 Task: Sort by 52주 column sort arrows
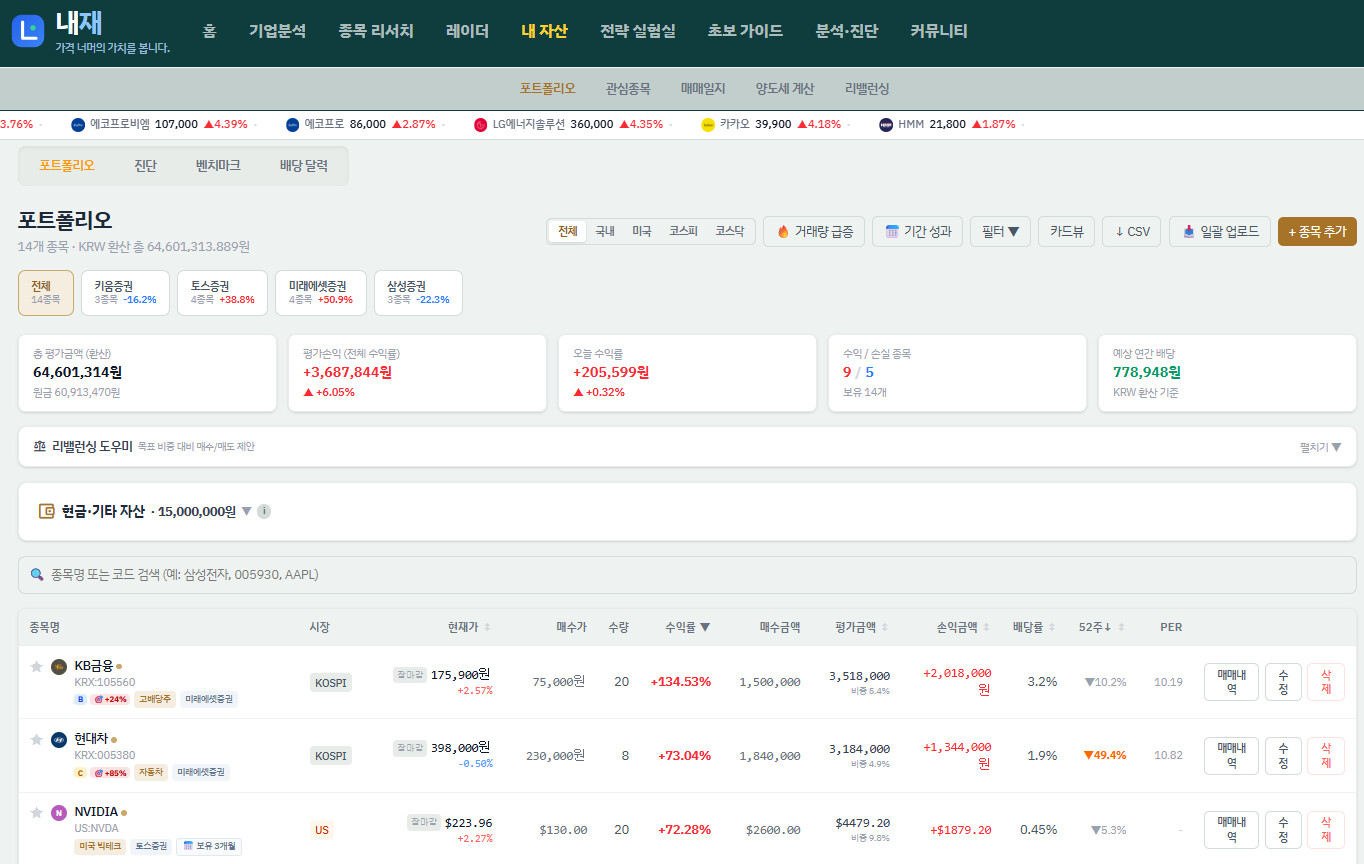(1121, 627)
